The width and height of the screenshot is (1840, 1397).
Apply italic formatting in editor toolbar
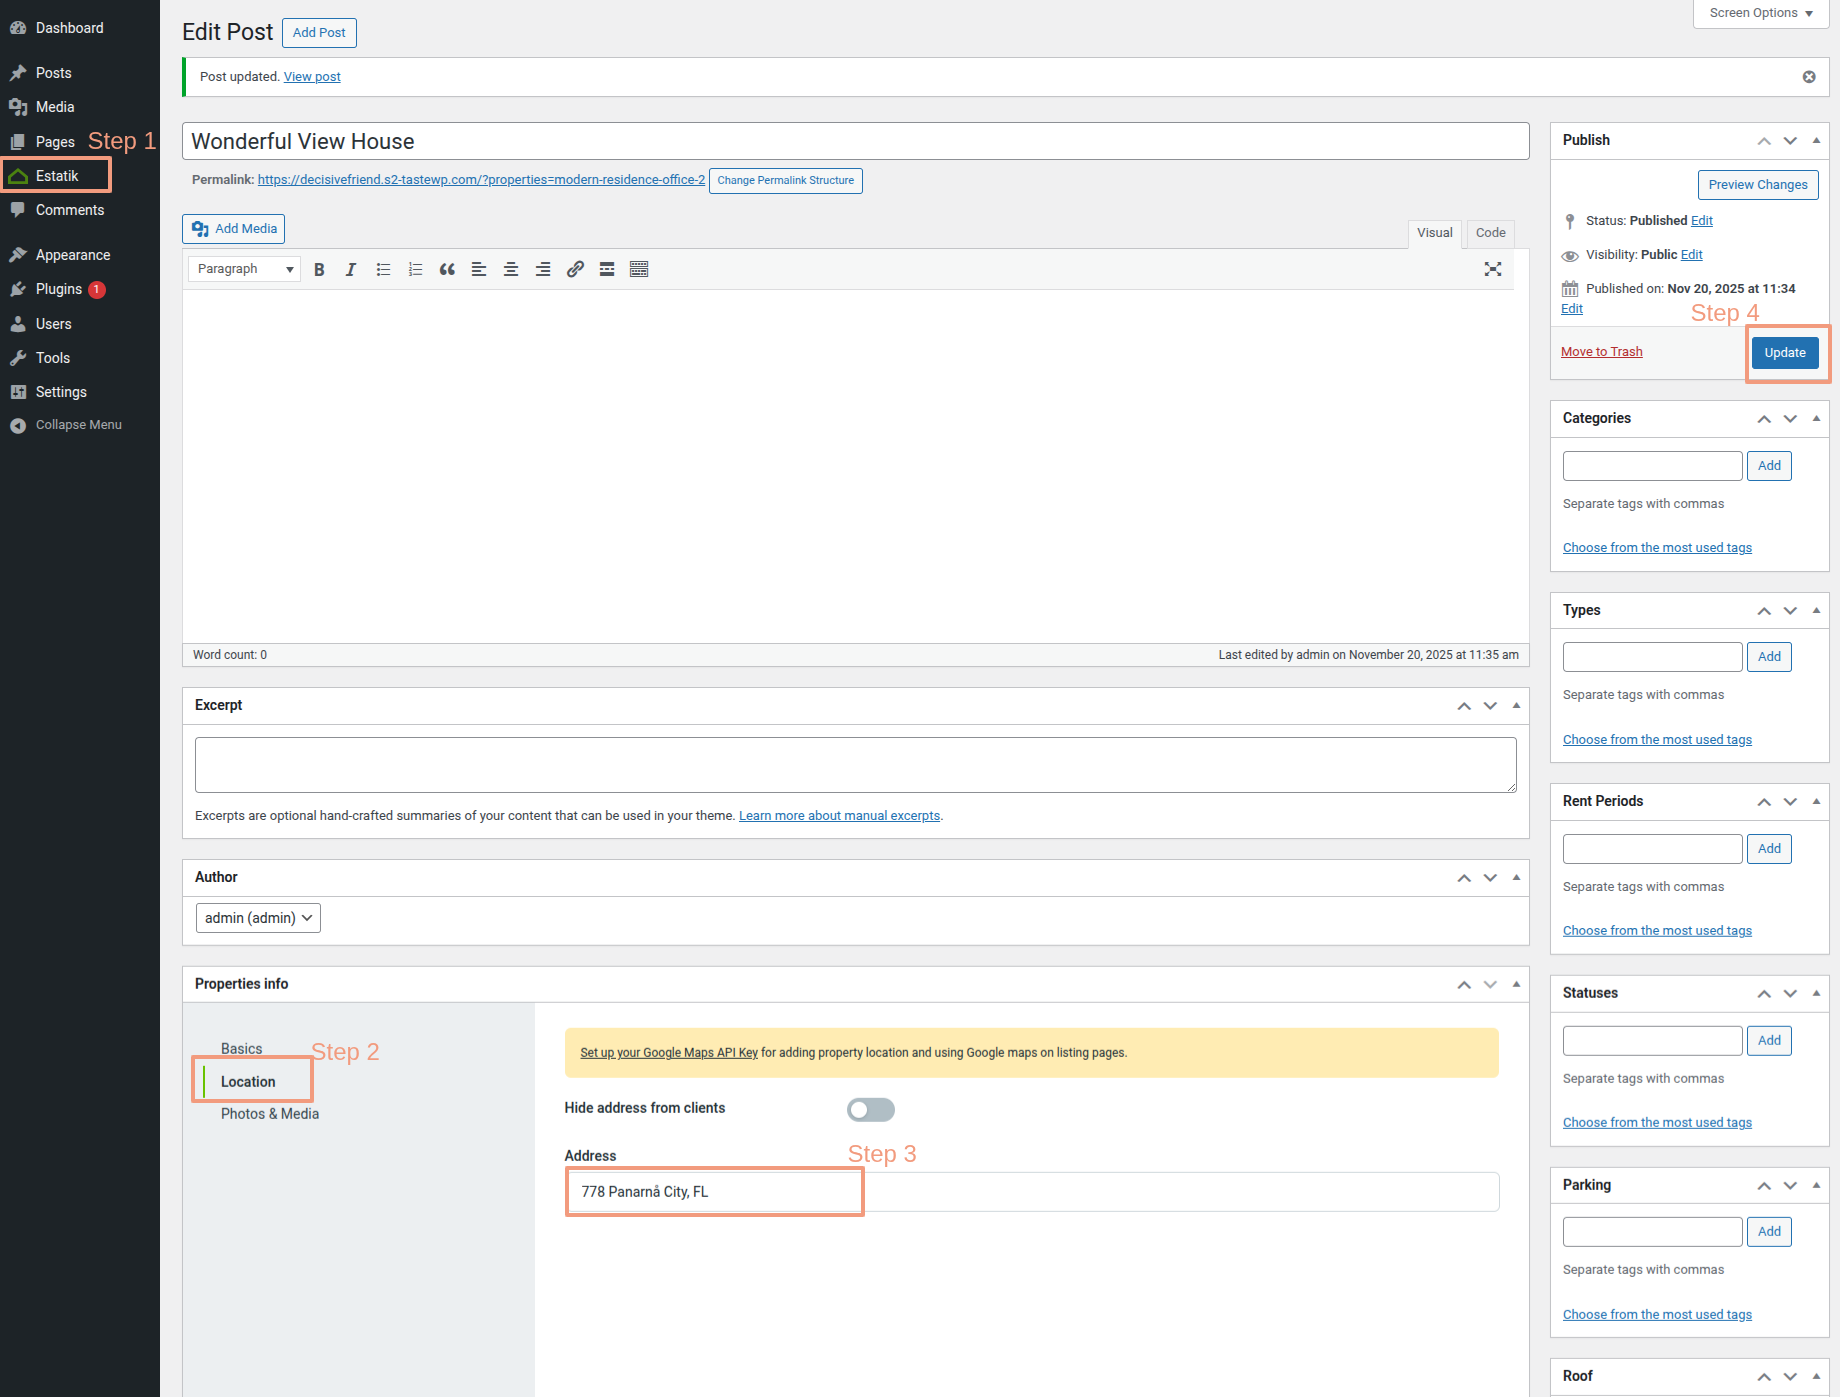(351, 270)
